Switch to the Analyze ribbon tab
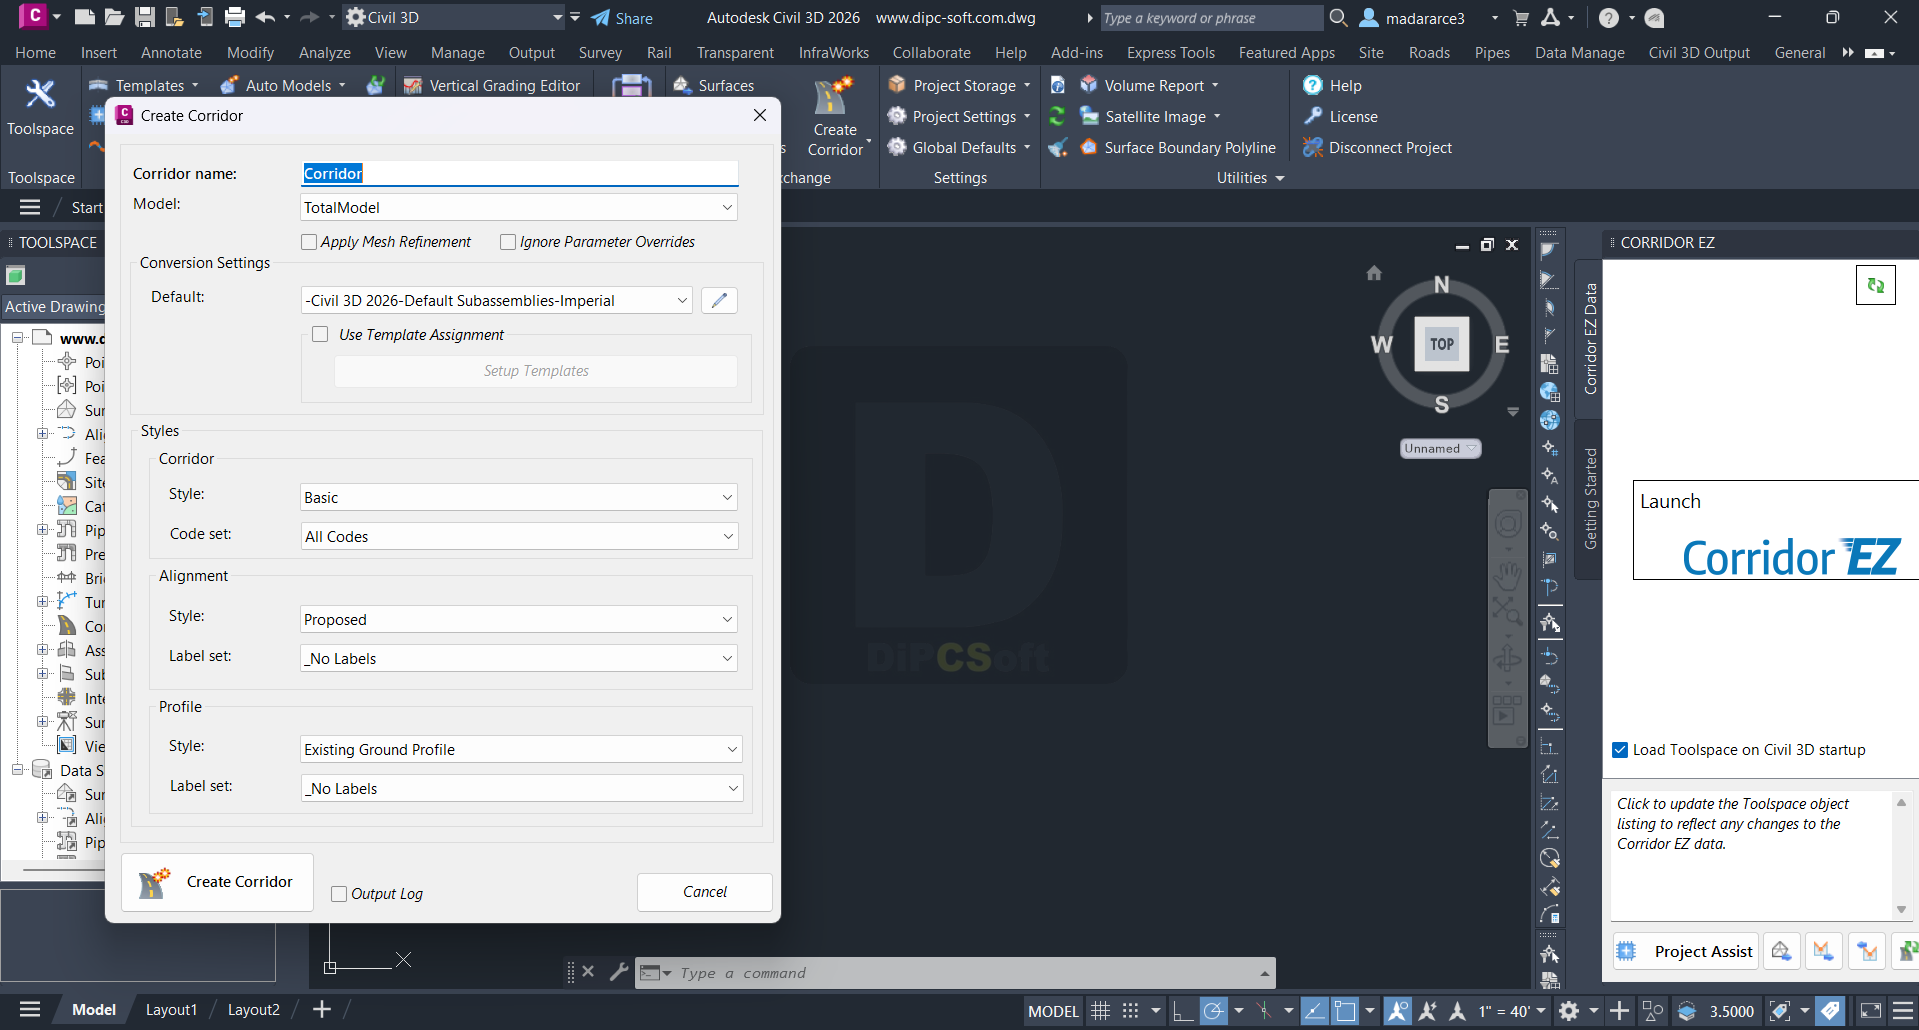Image resolution: width=1919 pixels, height=1030 pixels. (325, 53)
